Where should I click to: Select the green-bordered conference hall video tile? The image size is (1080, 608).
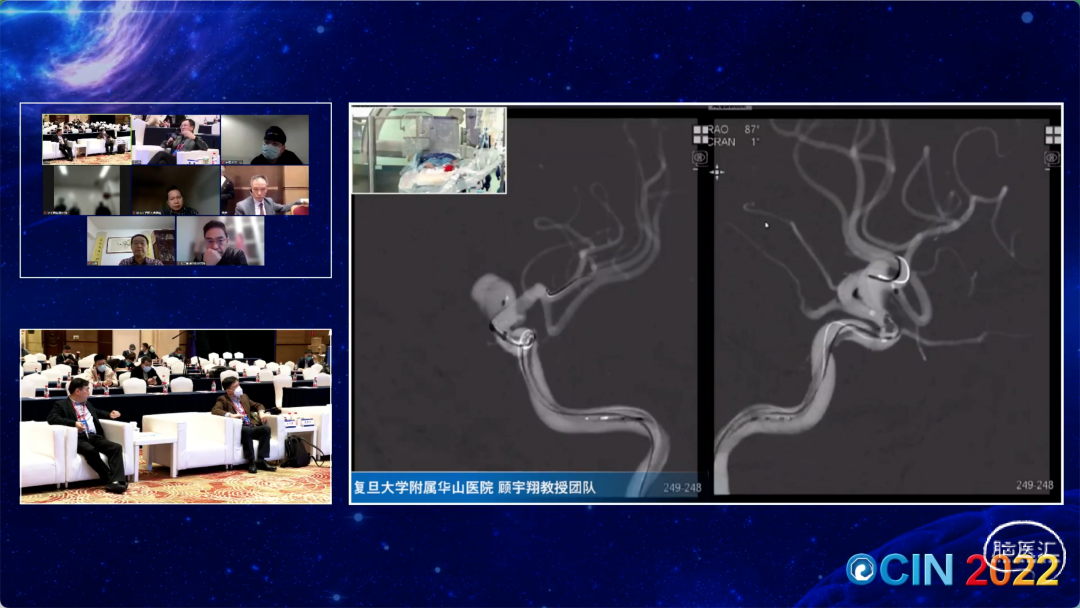[x=86, y=140]
